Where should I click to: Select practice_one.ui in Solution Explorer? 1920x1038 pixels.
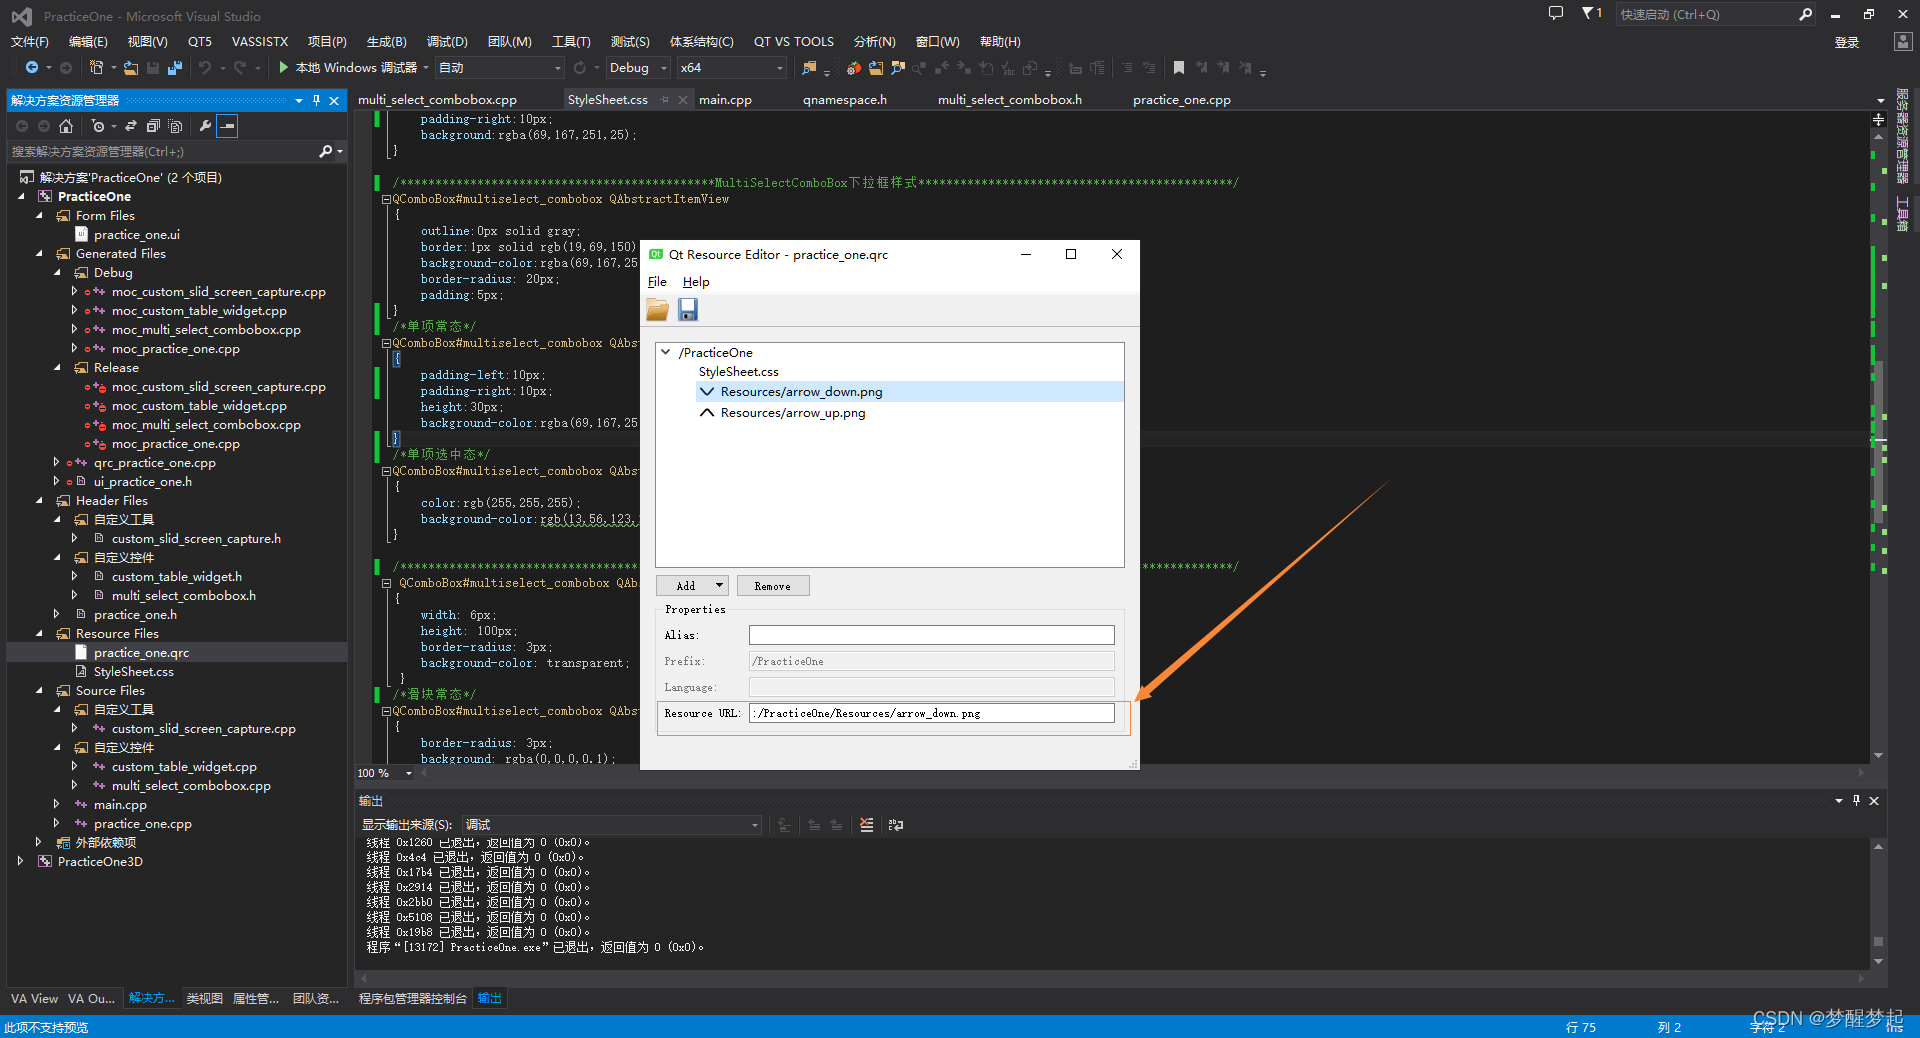(x=137, y=235)
